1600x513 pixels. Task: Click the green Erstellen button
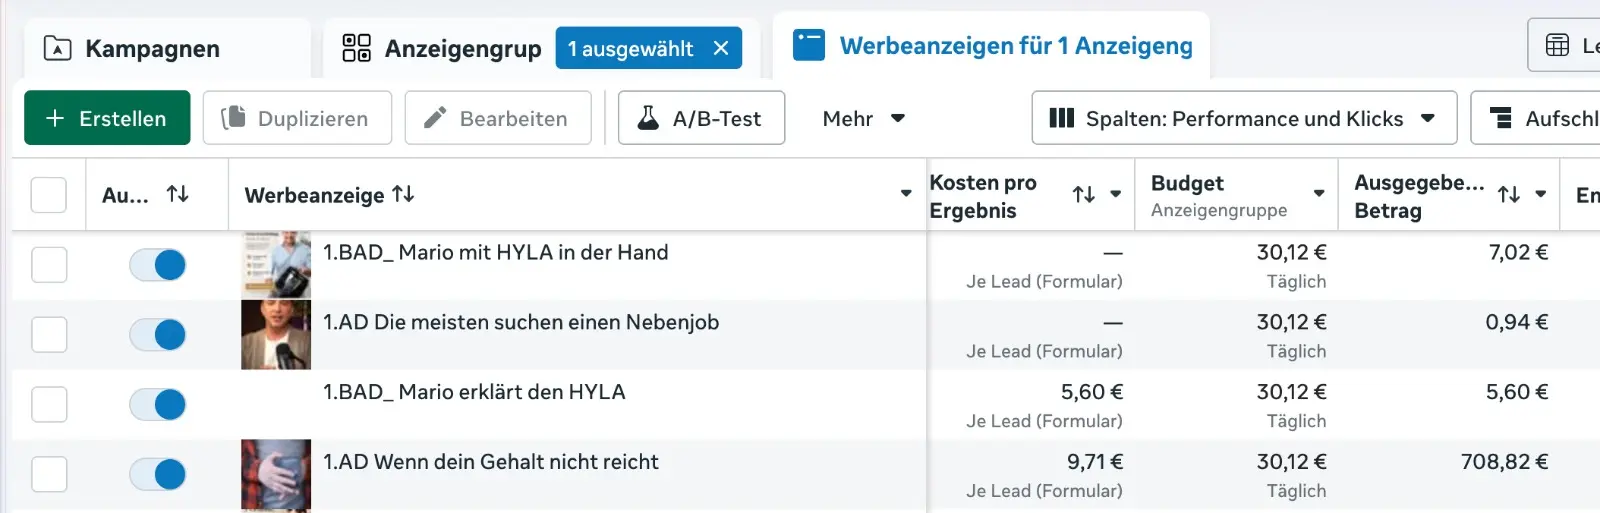click(107, 118)
